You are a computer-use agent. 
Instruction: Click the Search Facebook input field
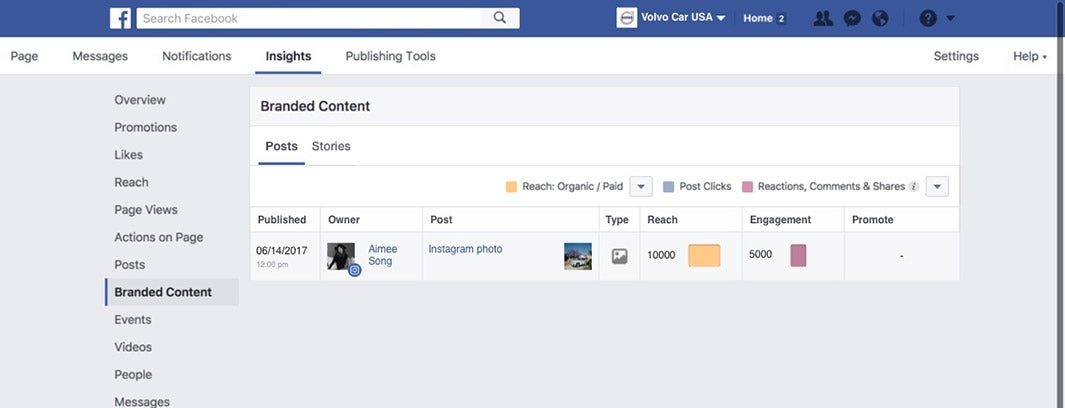point(312,18)
